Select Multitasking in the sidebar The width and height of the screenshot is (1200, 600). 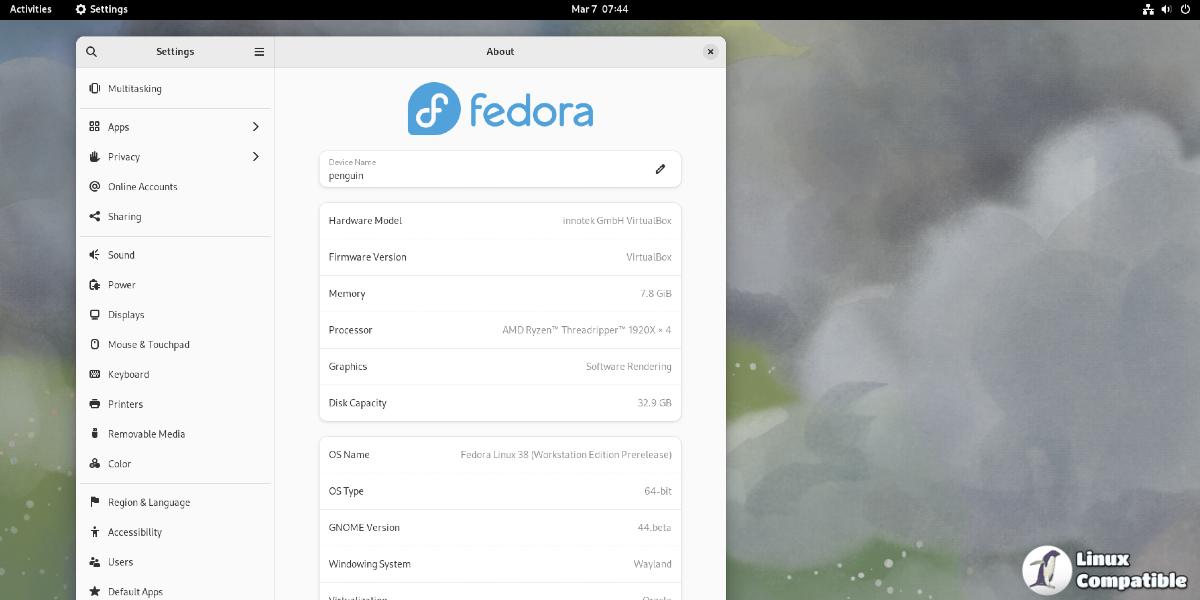pyautogui.click(x=134, y=89)
